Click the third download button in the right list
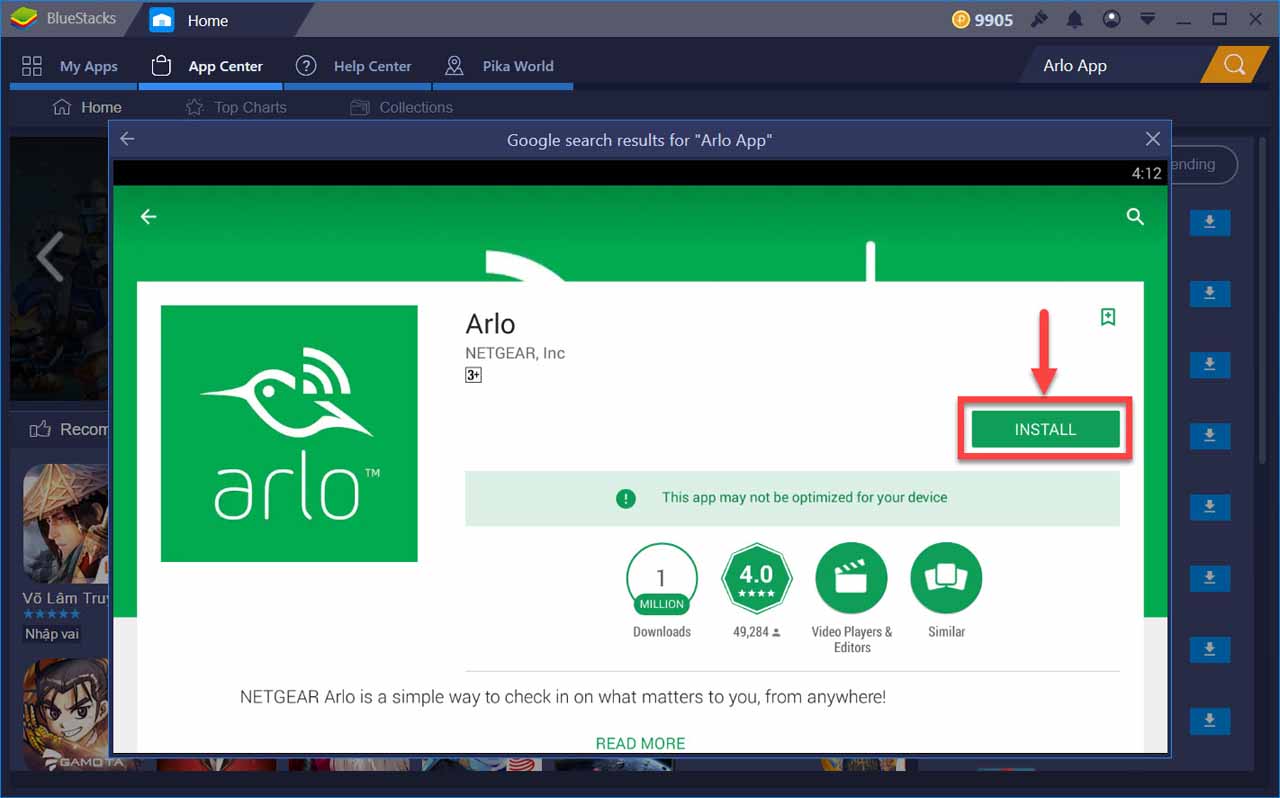The image size is (1280, 798). (x=1209, y=364)
